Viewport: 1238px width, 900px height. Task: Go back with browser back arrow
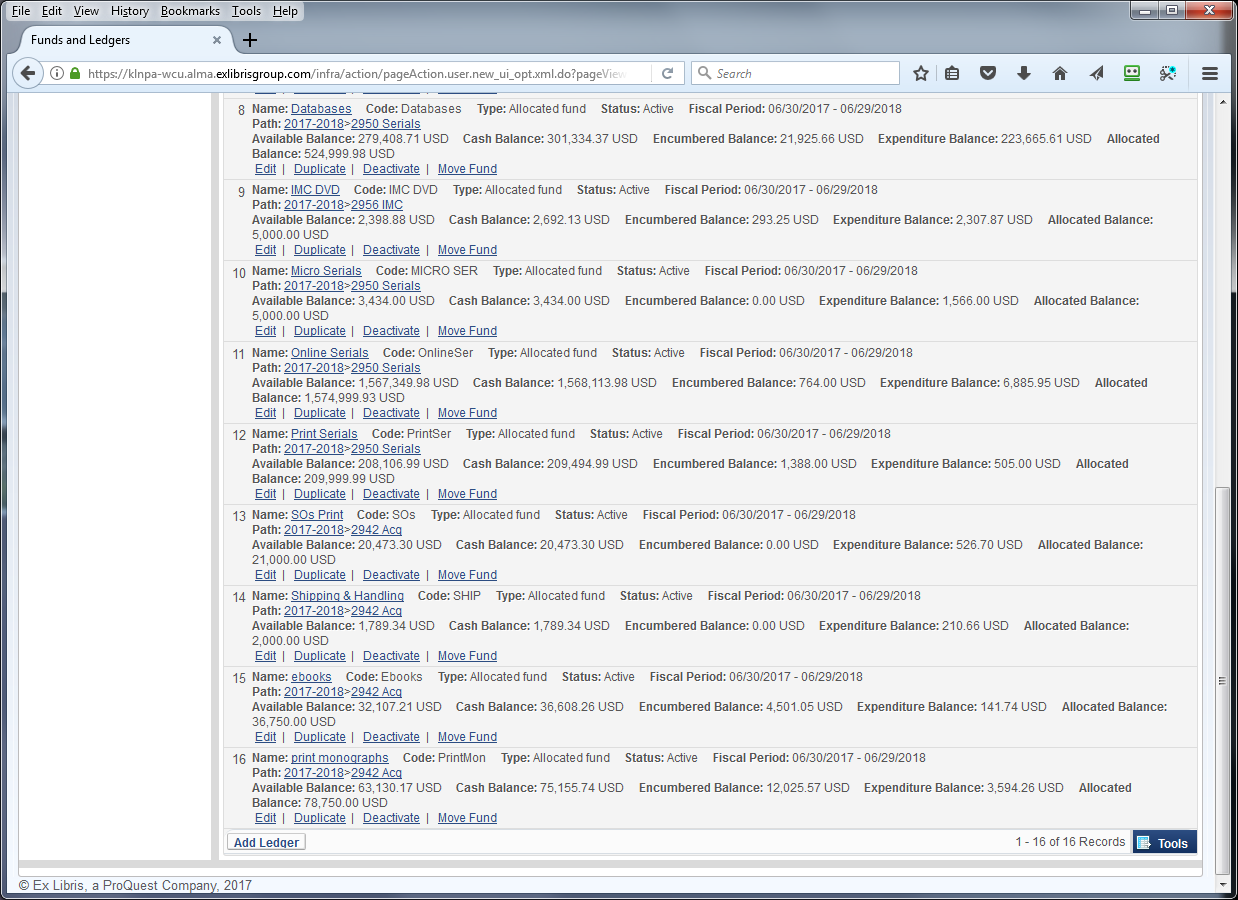pyautogui.click(x=28, y=73)
